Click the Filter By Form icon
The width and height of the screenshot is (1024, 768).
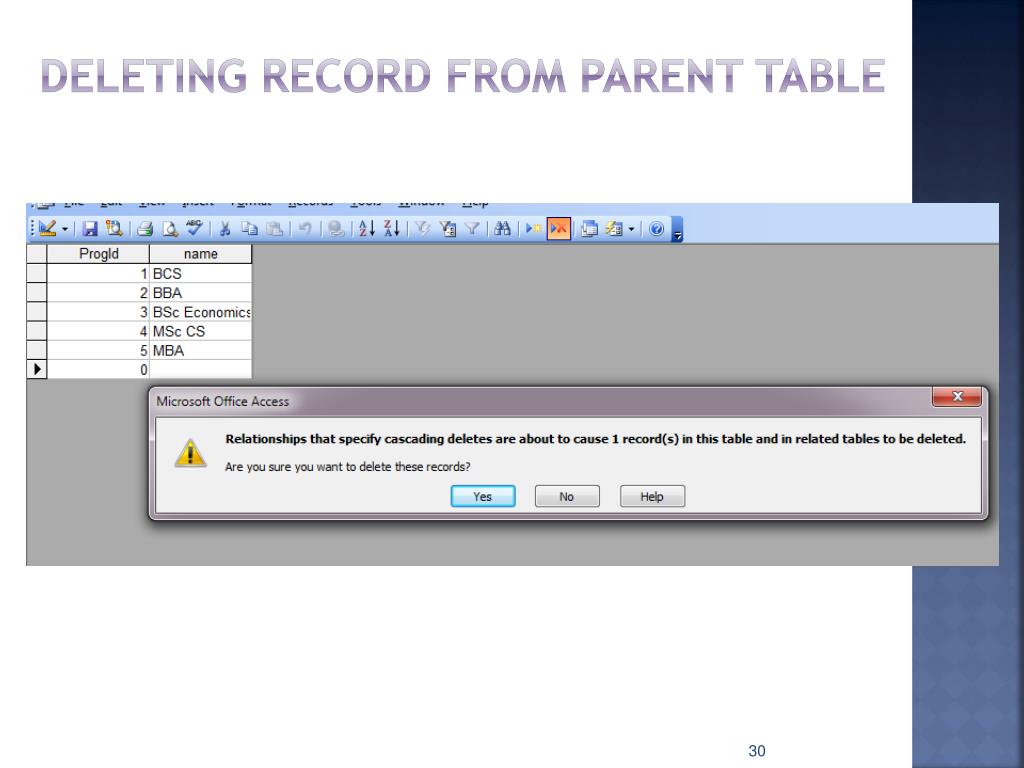click(447, 229)
